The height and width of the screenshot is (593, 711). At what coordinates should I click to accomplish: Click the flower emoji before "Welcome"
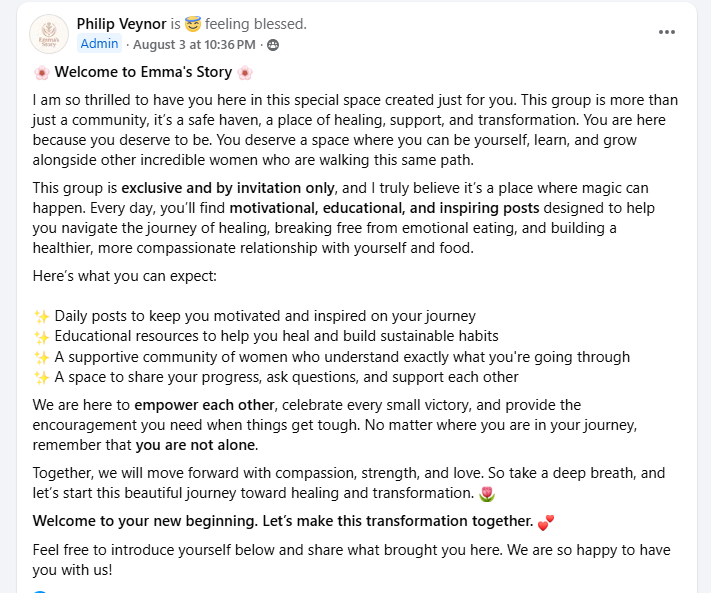pos(42,73)
